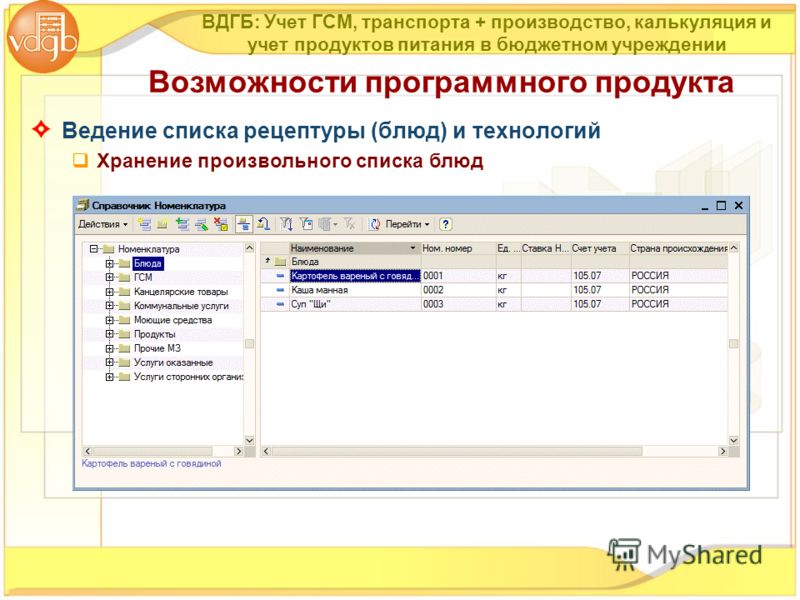
Task: Select the Канцелярские товары tree item
Action: point(181,292)
